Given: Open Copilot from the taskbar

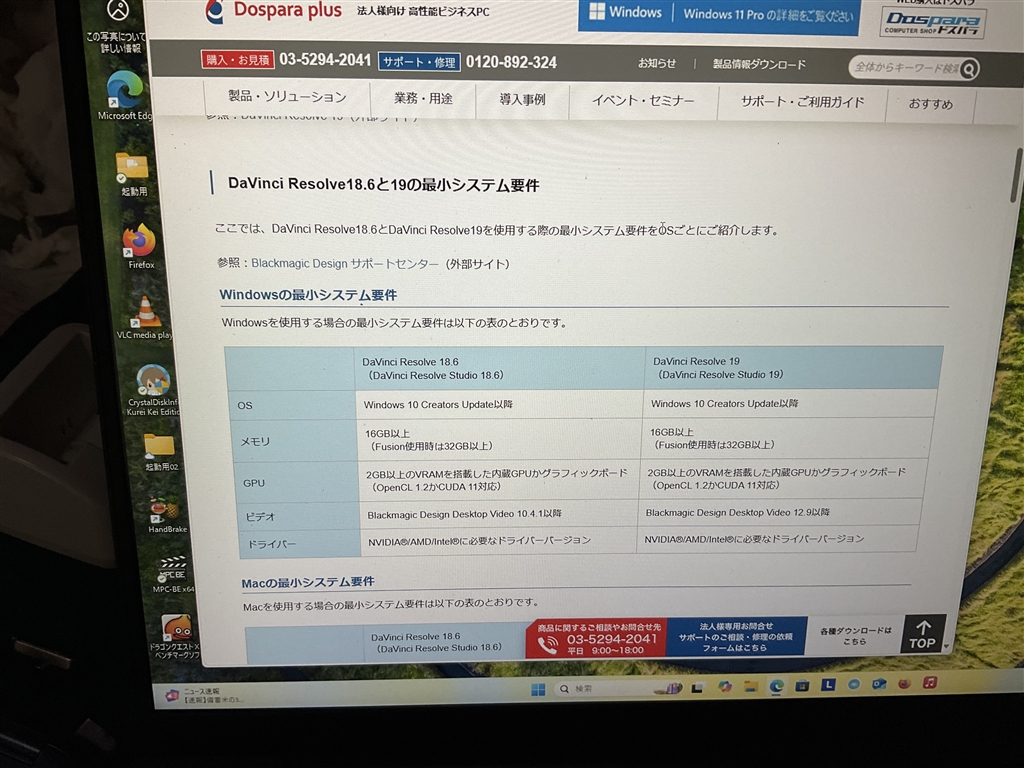Looking at the screenshot, I should click(724, 686).
